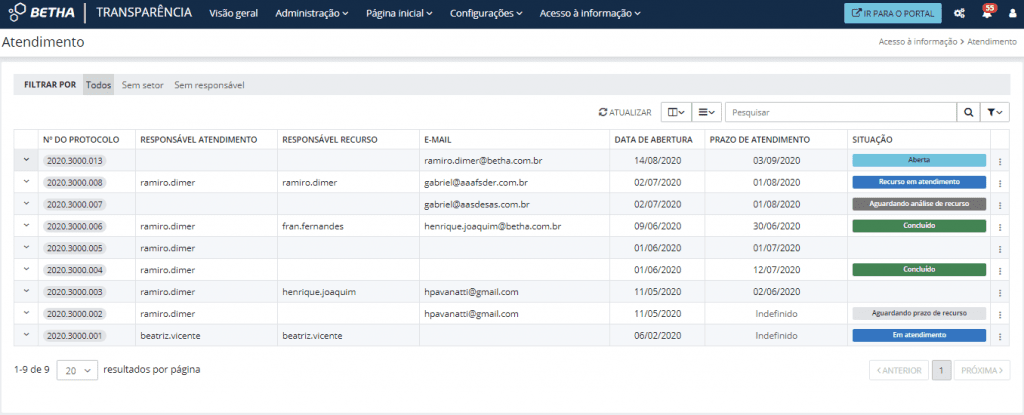
Task: Filter by Sem setor
Action: point(142,85)
